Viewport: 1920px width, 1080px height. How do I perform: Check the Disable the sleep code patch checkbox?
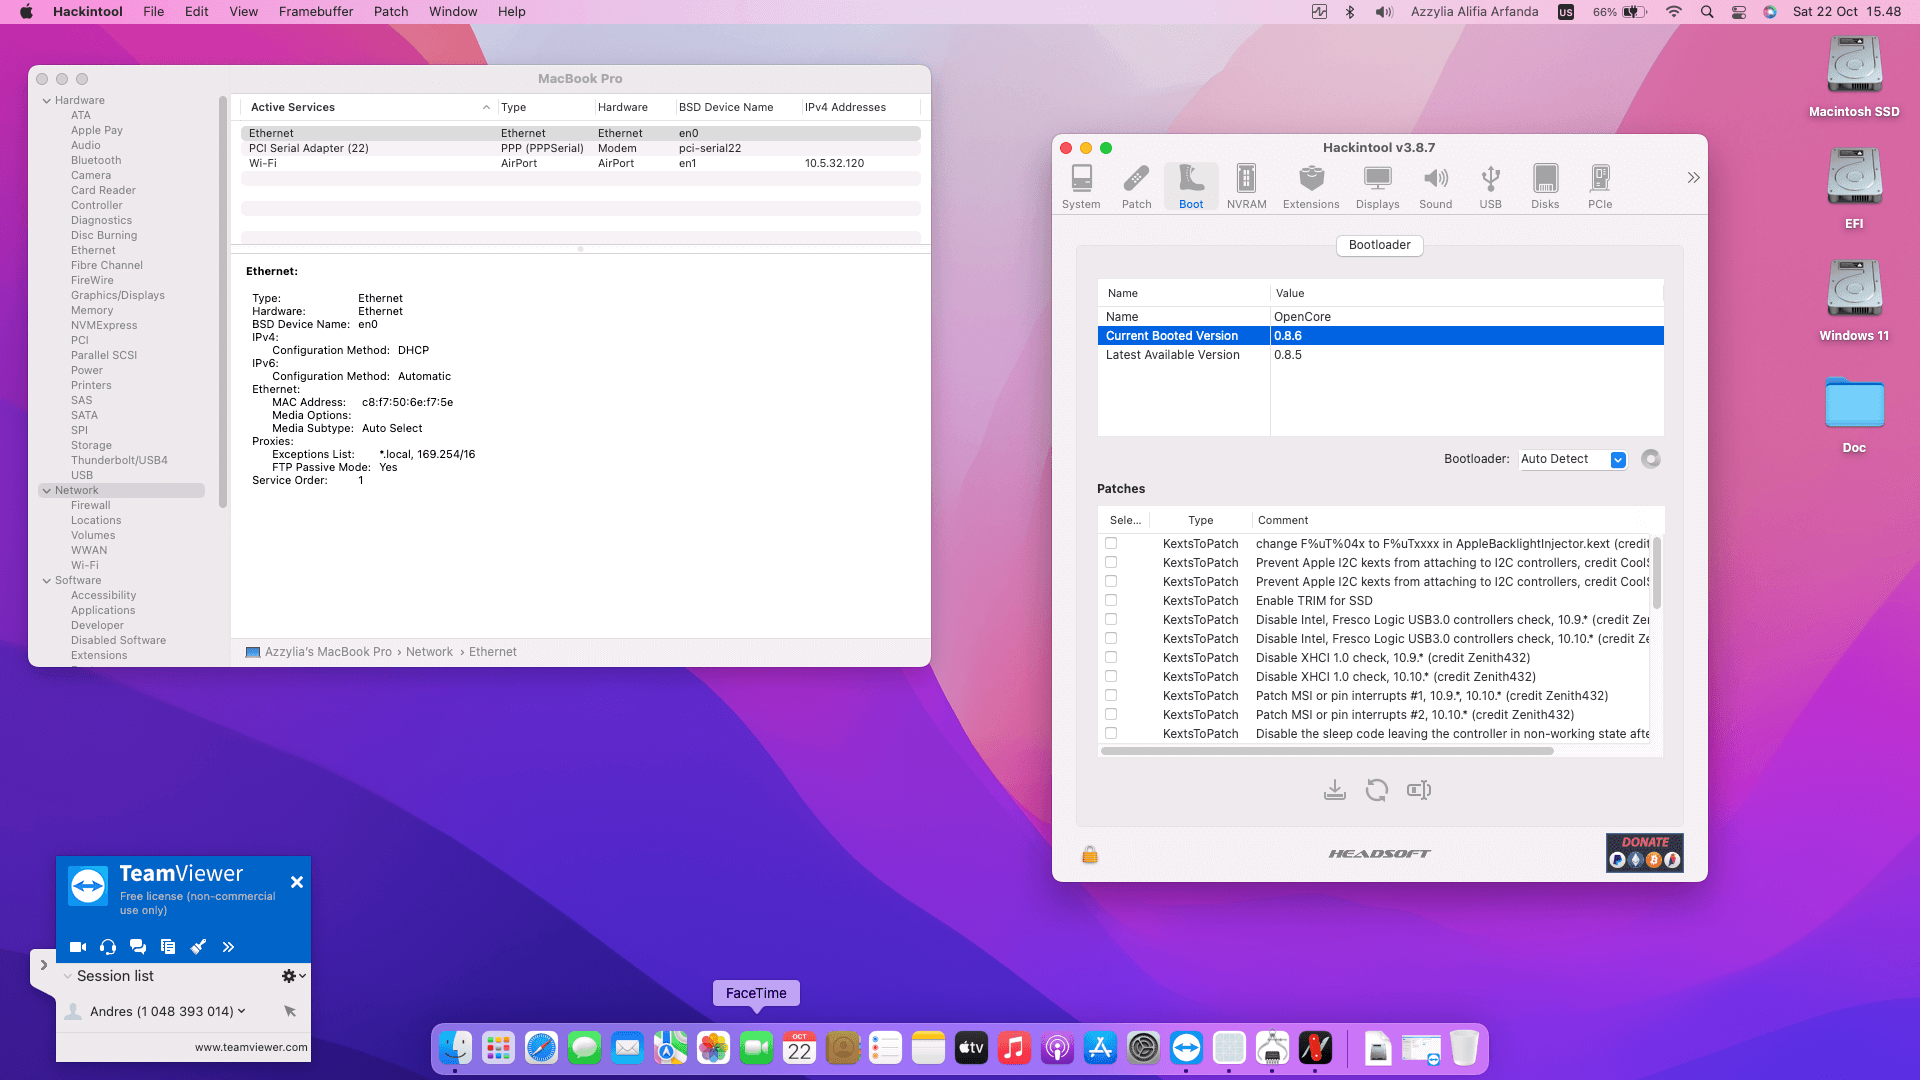1111,734
